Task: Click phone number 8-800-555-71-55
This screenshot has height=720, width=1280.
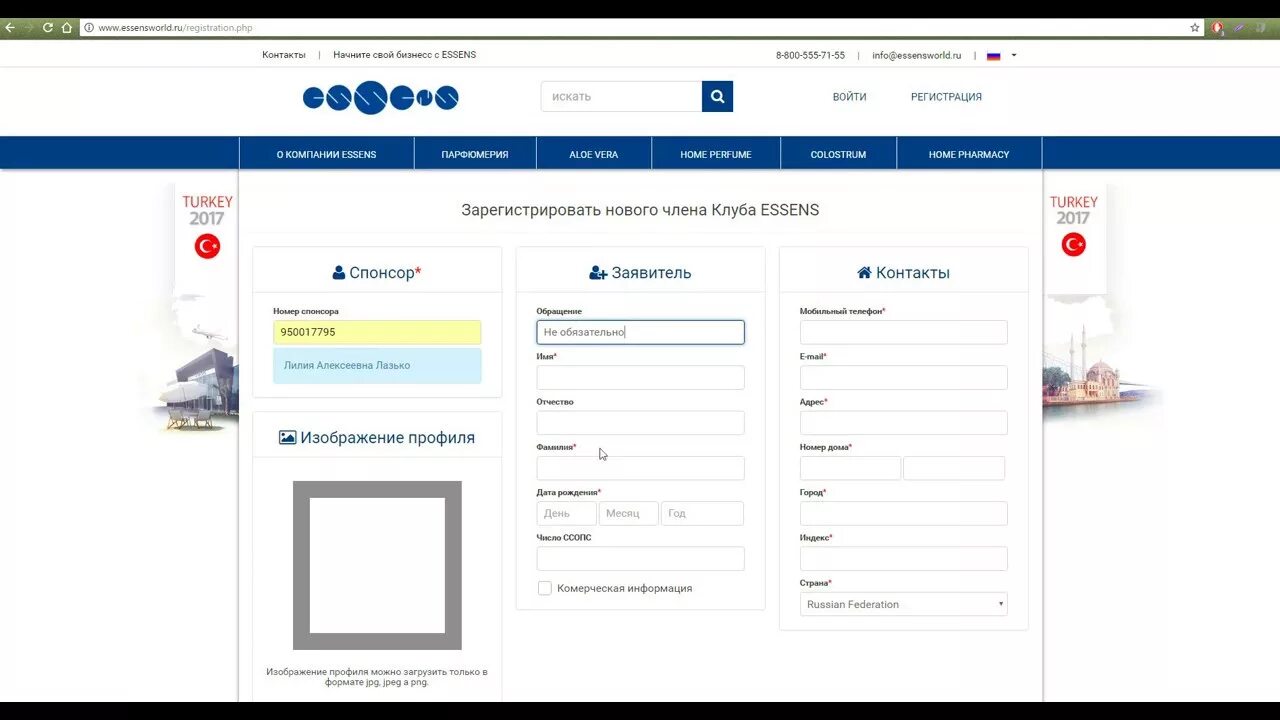Action: pyautogui.click(x=810, y=56)
